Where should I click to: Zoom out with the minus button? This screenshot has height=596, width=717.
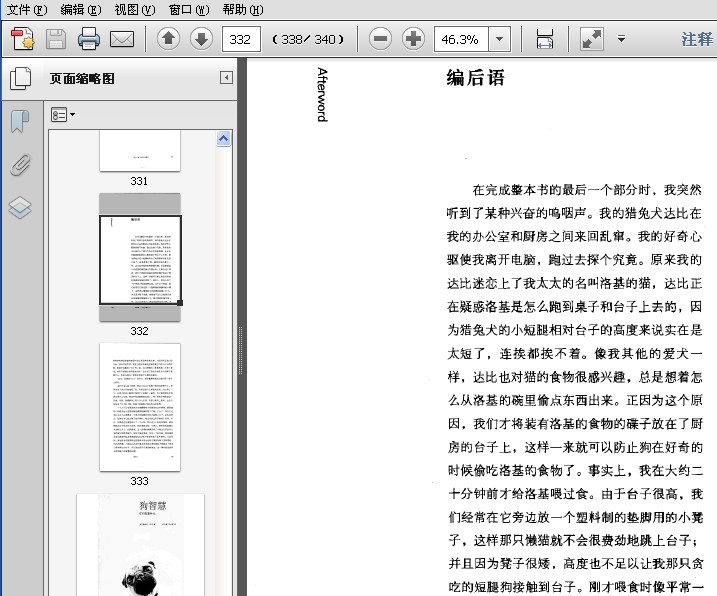(x=380, y=40)
